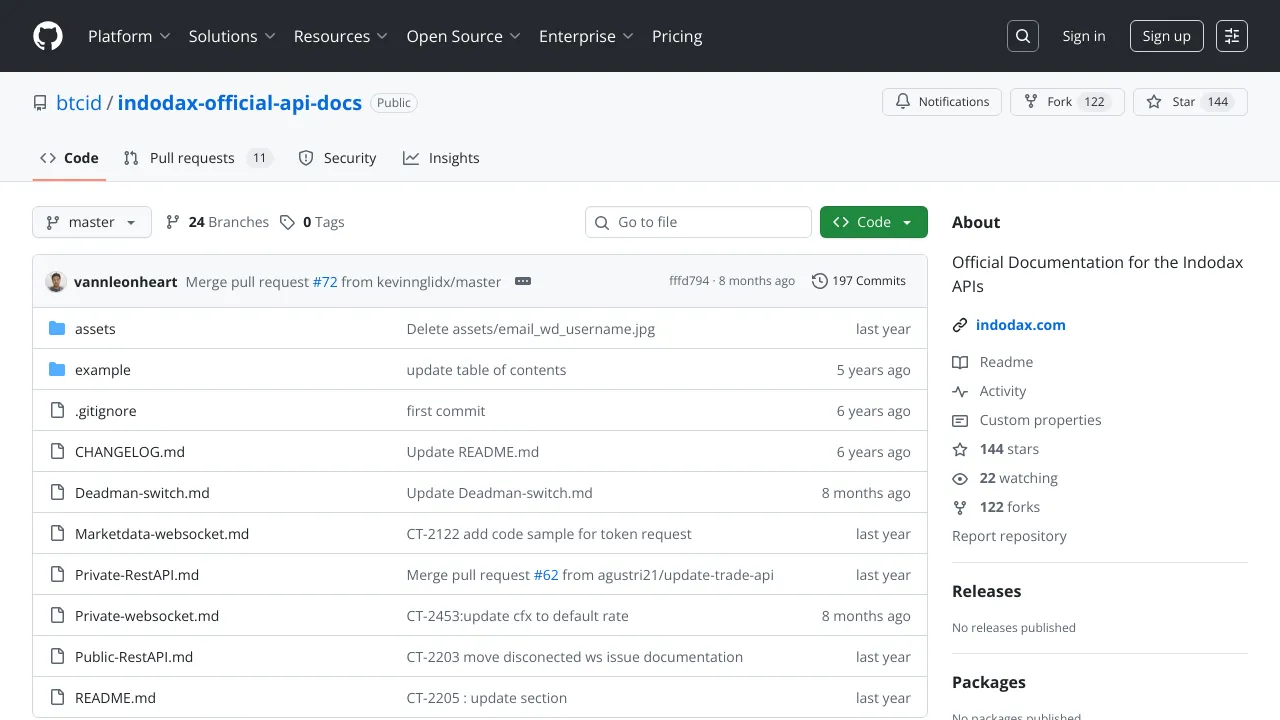The width and height of the screenshot is (1280, 720).
Task: Open the appearance settings icon button
Action: click(x=1232, y=36)
